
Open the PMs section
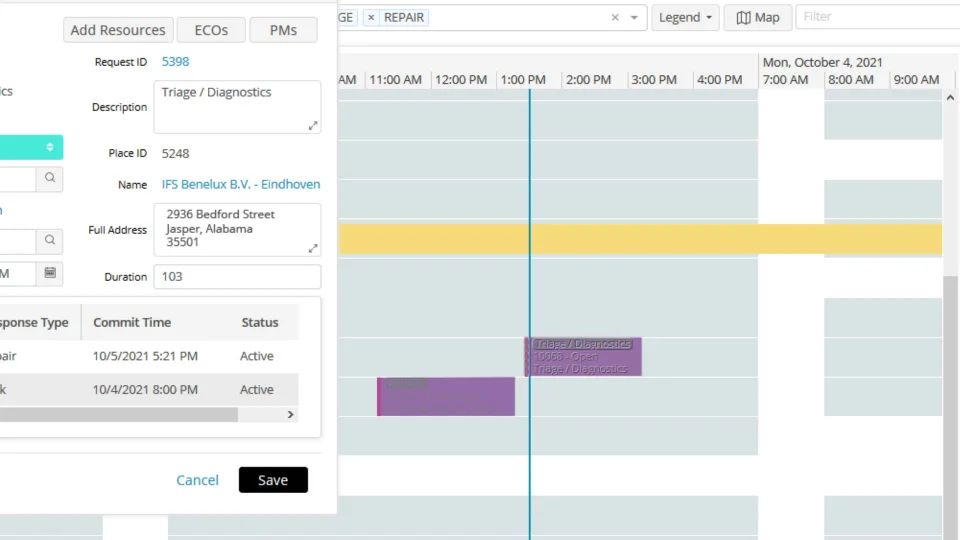click(283, 30)
